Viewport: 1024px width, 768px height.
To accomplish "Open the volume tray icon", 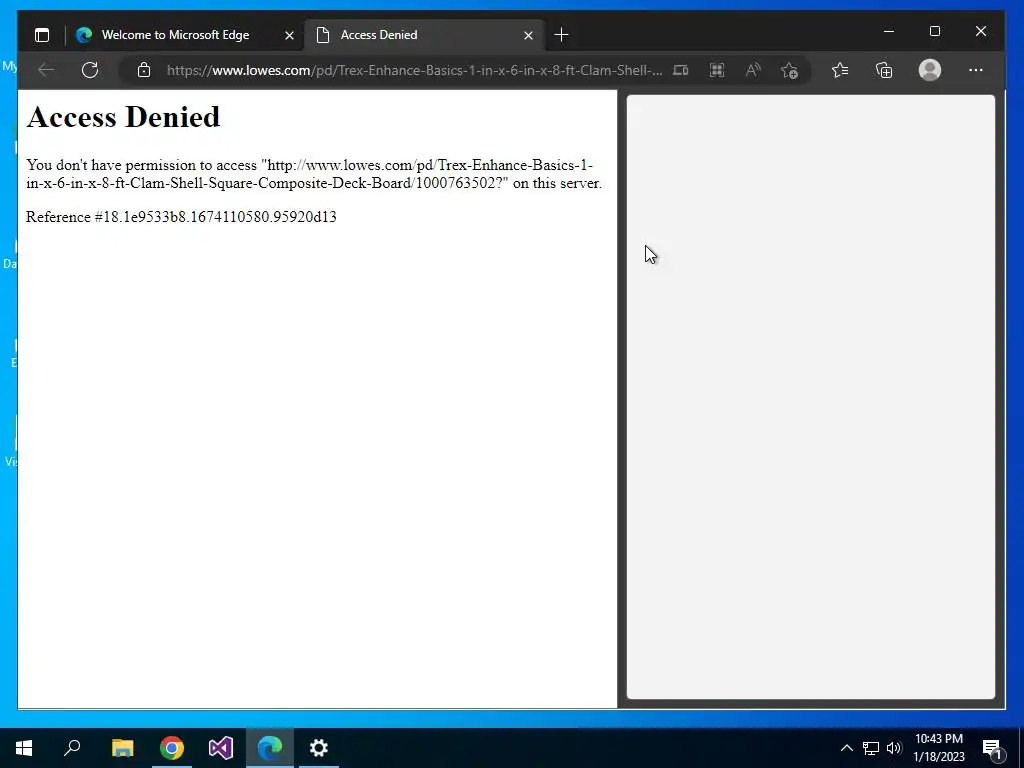I will tap(894, 748).
